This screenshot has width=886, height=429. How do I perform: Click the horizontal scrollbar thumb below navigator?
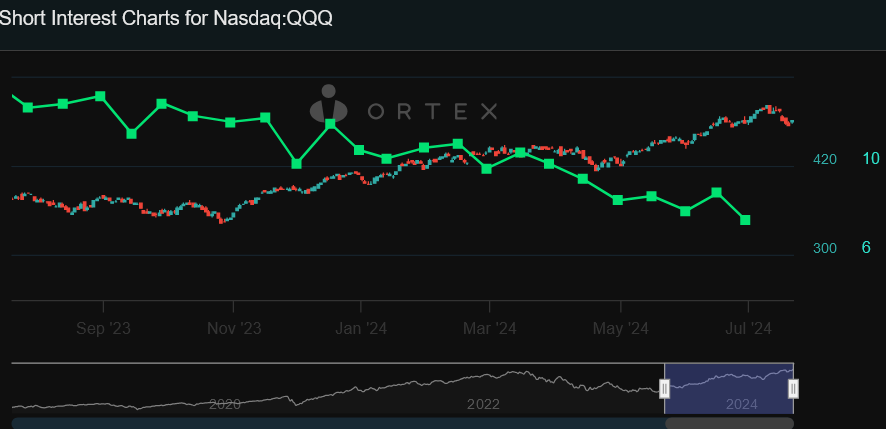click(x=729, y=423)
